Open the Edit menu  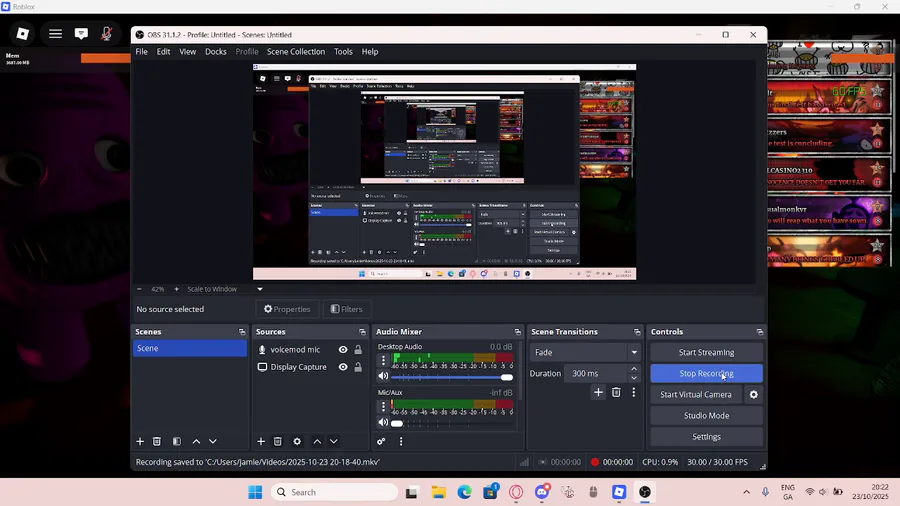point(164,52)
